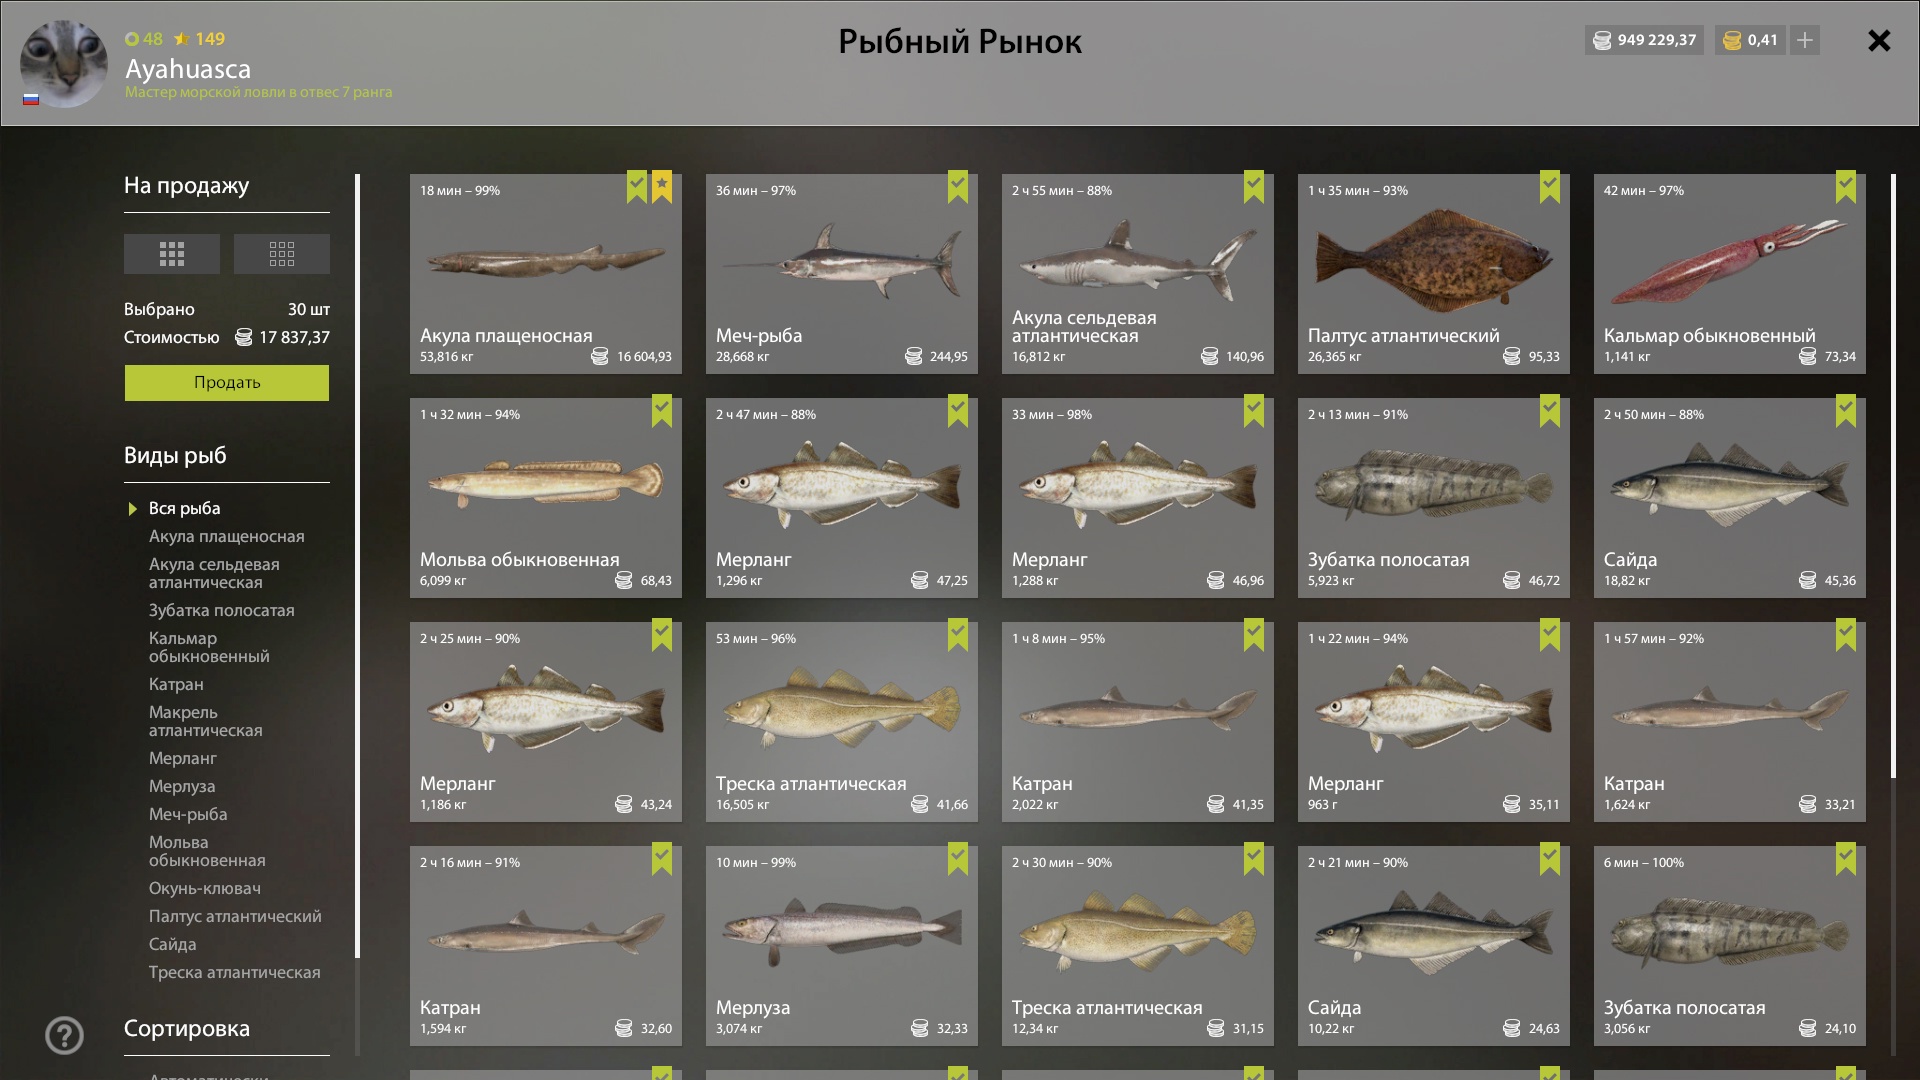This screenshot has height=1080, width=1920.
Task: Switch to large grid view icon
Action: pos(172,254)
